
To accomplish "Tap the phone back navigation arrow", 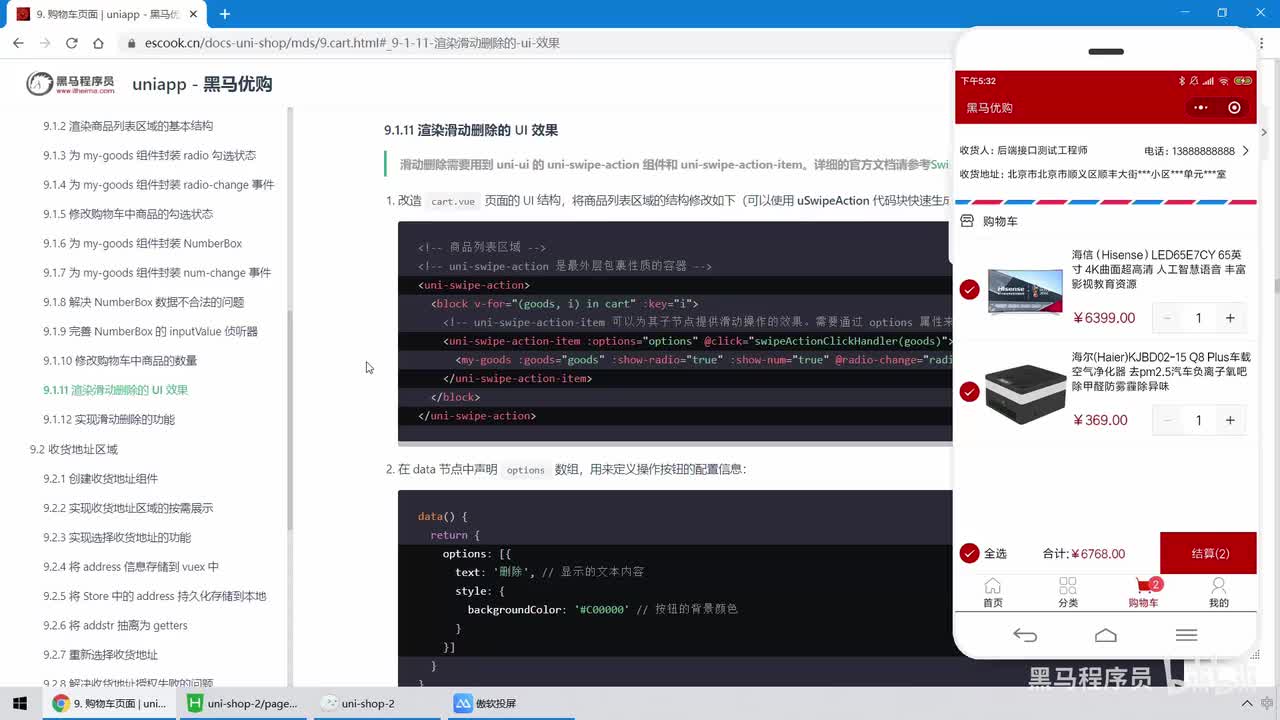I will [1025, 635].
